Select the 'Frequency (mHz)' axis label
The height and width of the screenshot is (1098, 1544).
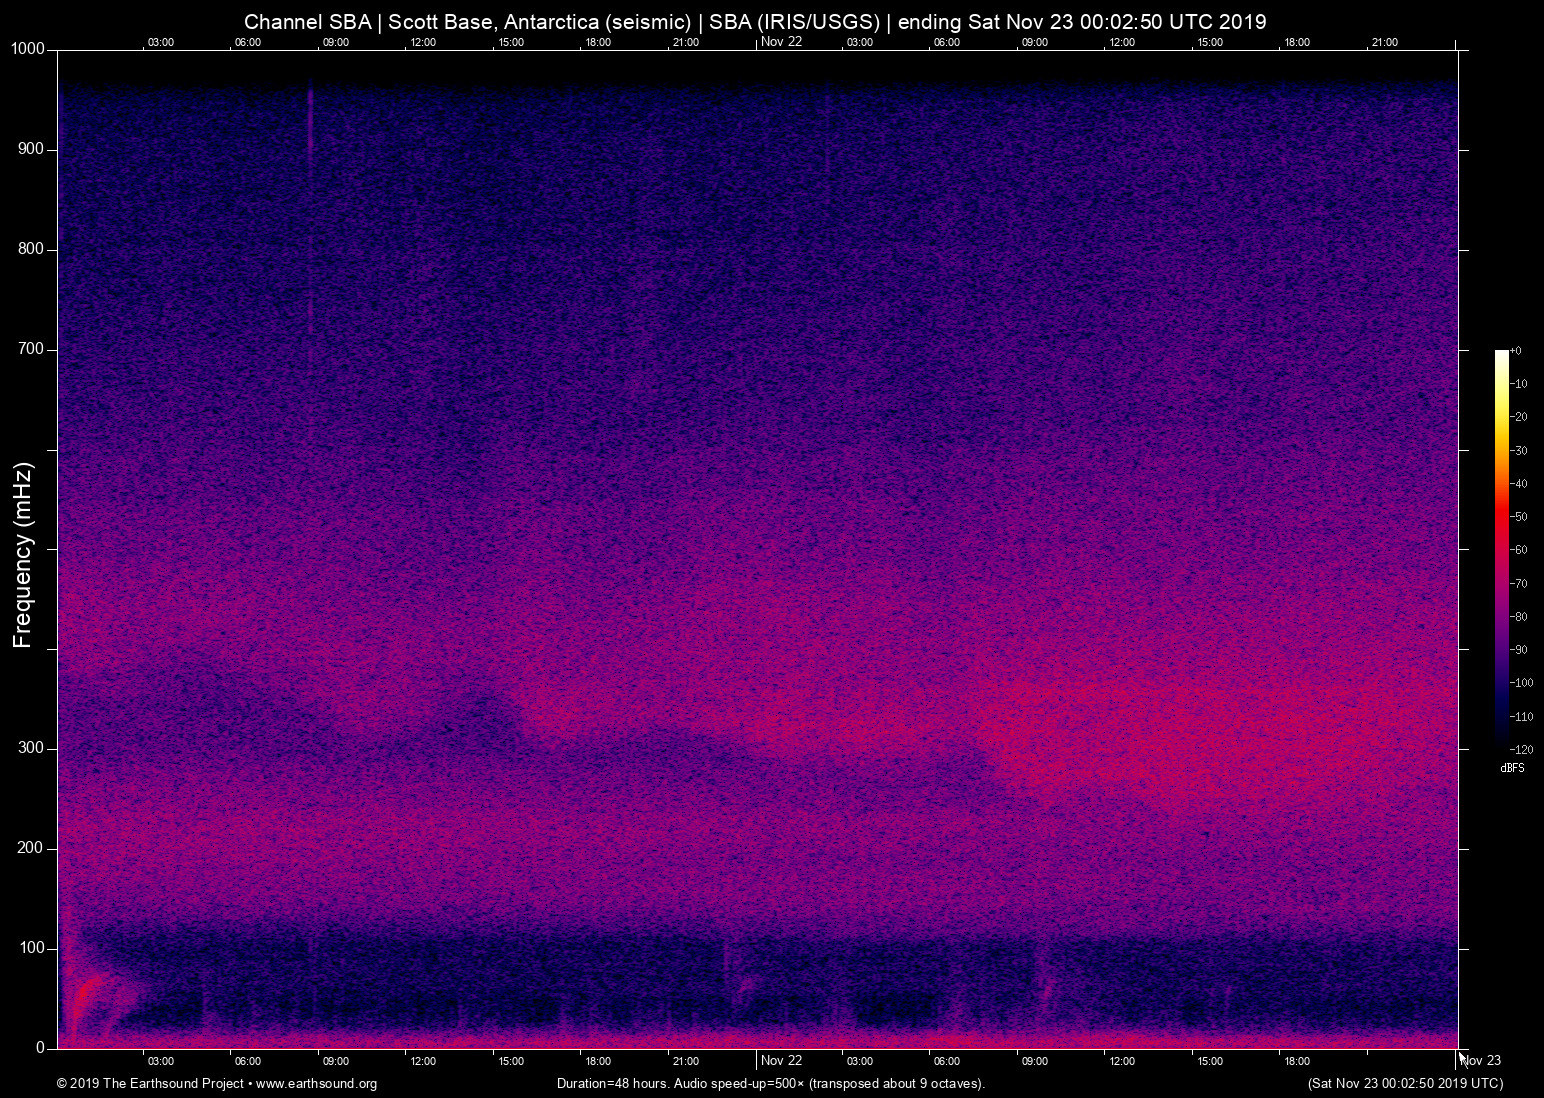22,555
